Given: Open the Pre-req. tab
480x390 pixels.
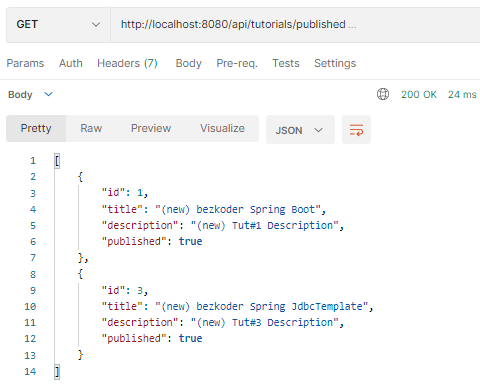Looking at the screenshot, I should [237, 63].
